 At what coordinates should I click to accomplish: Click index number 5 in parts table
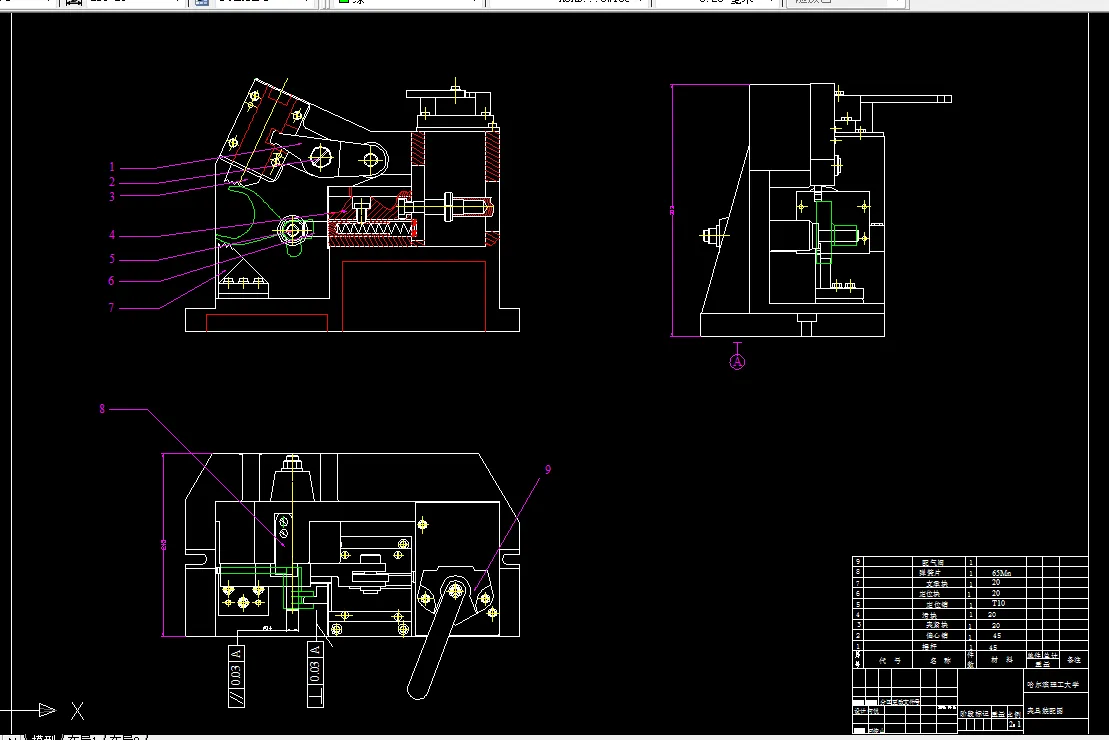[858, 604]
